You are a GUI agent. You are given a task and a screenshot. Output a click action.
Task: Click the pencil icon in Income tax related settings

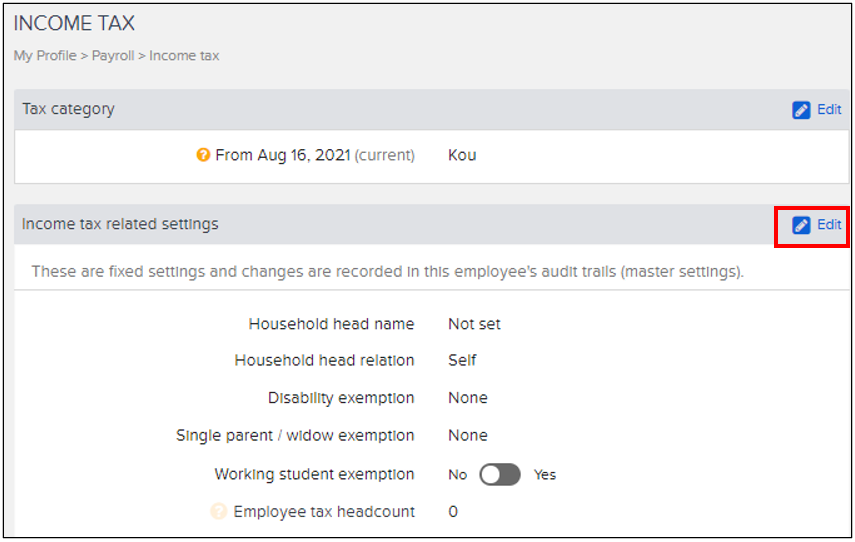801,225
